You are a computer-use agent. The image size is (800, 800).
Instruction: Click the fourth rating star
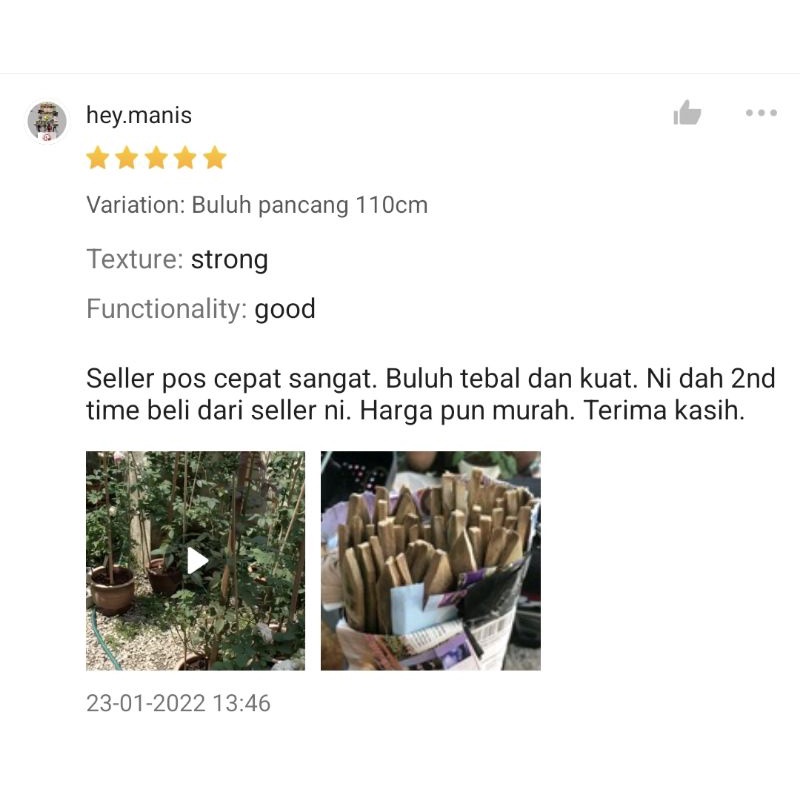[x=185, y=157]
